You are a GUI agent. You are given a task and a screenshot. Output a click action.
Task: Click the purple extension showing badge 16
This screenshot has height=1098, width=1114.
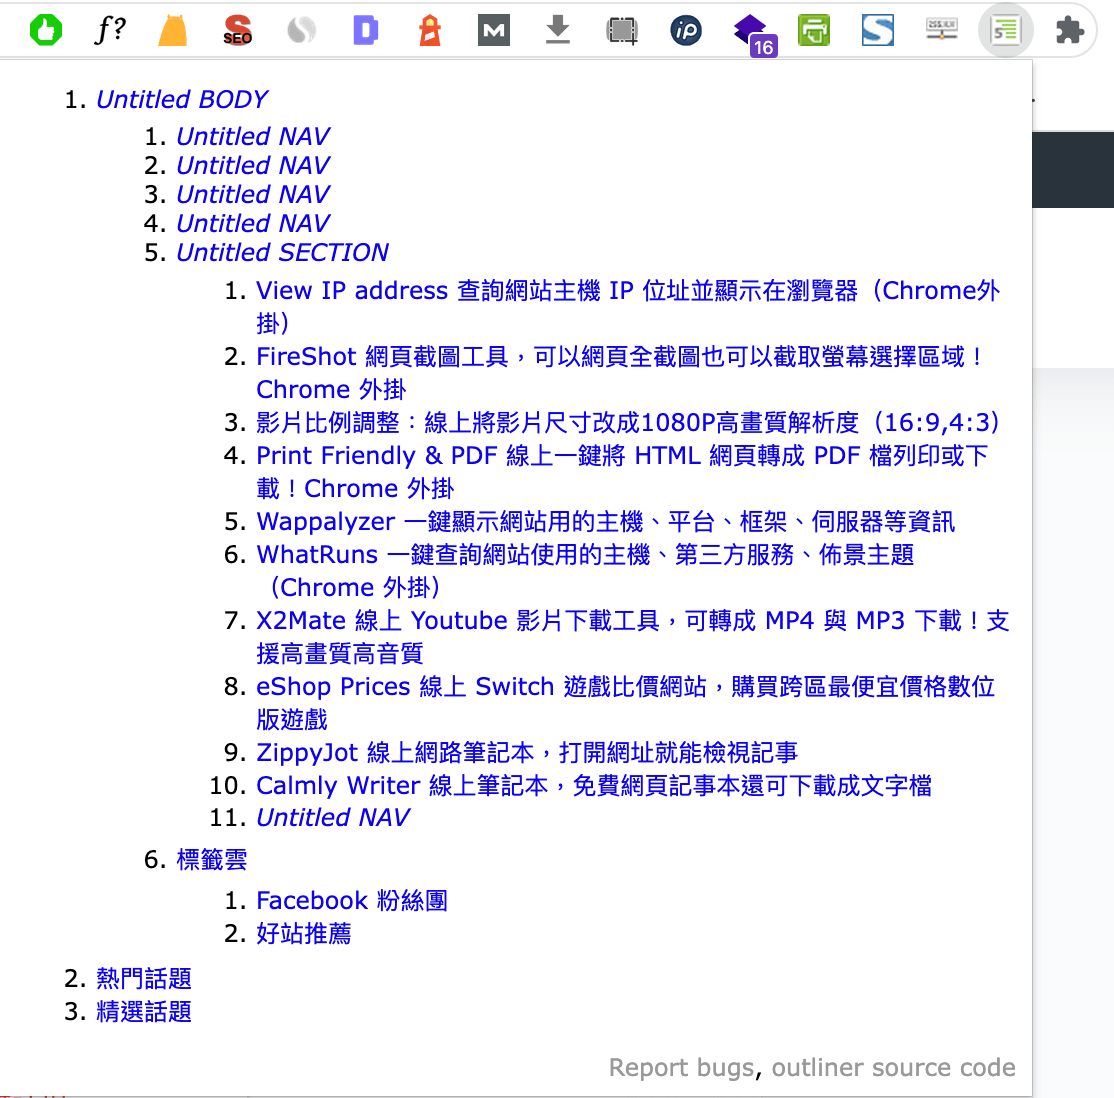click(x=750, y=30)
